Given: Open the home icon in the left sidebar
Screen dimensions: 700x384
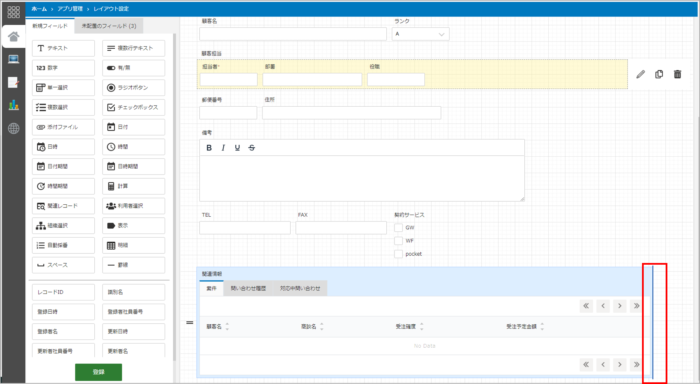Looking at the screenshot, I should [13, 37].
